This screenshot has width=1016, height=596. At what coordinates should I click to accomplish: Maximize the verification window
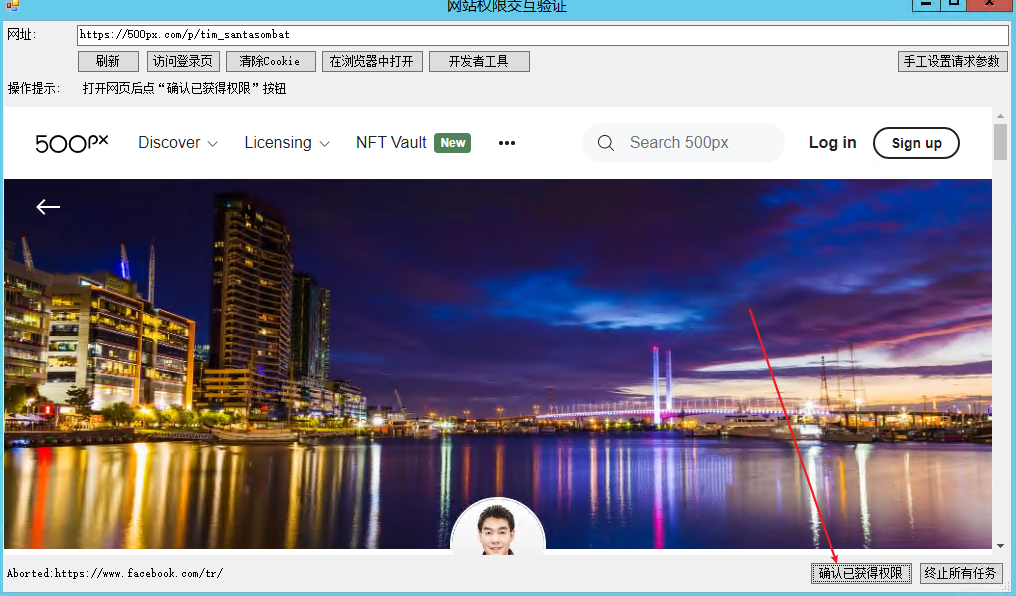tap(953, 5)
